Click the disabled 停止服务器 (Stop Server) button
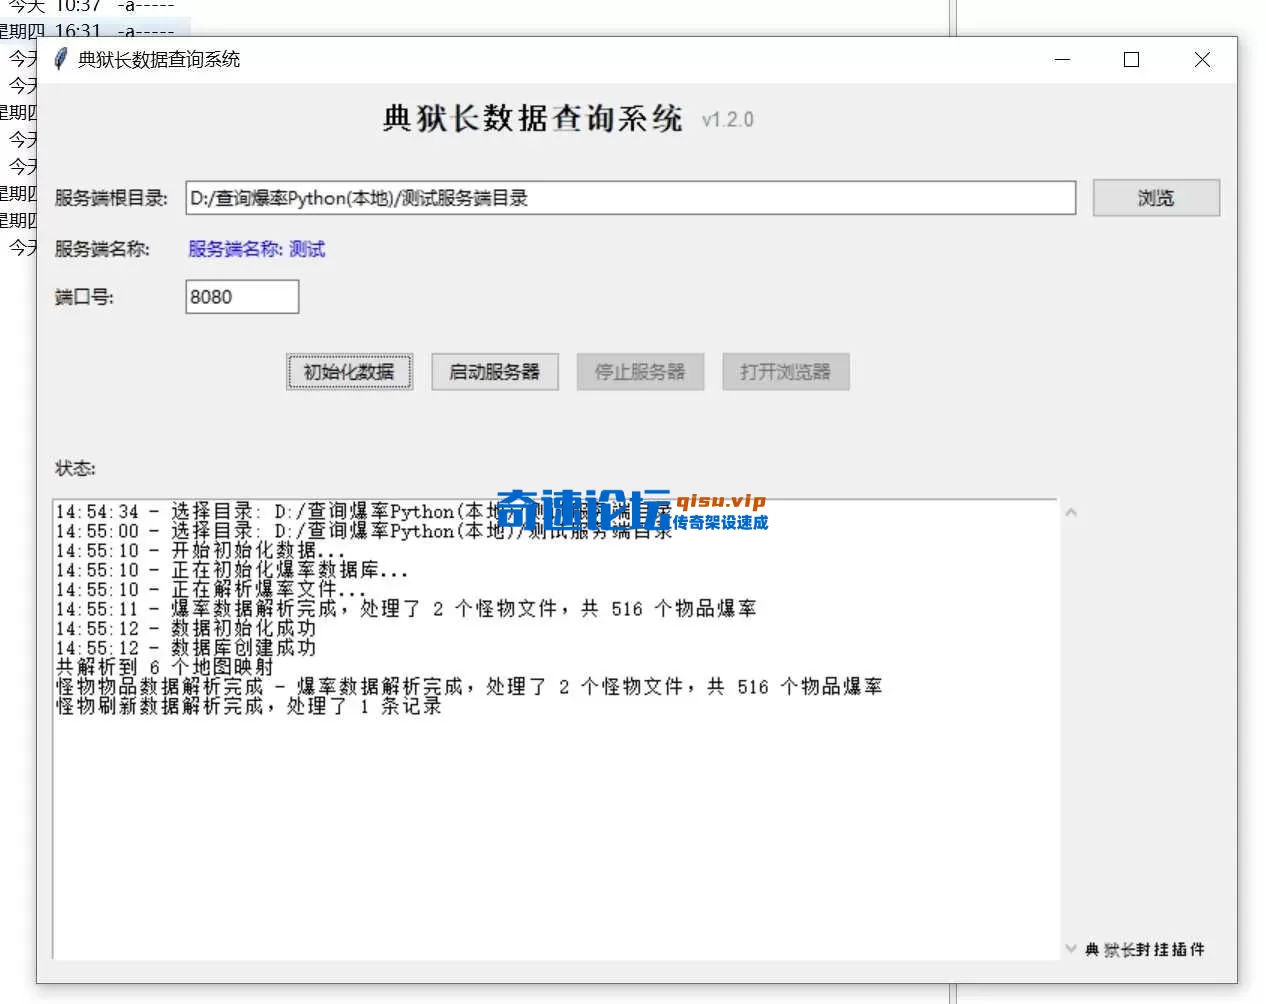The image size is (1266, 1004). 640,371
